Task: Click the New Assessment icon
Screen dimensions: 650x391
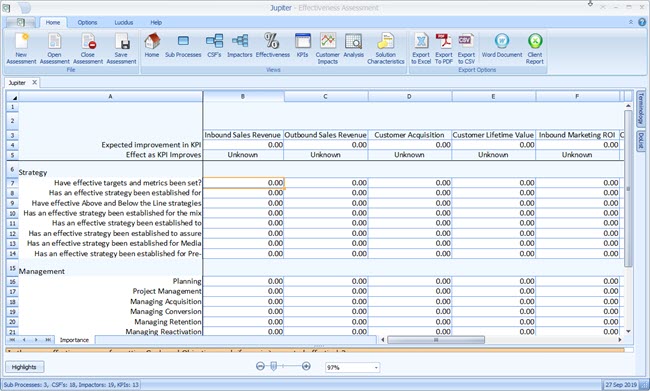Action: click(x=21, y=49)
